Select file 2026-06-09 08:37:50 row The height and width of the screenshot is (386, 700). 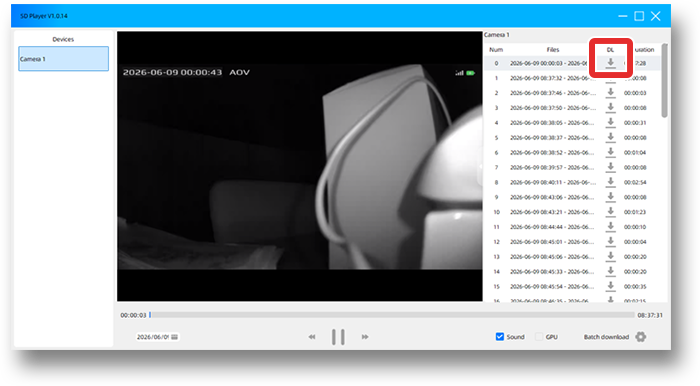[572, 108]
